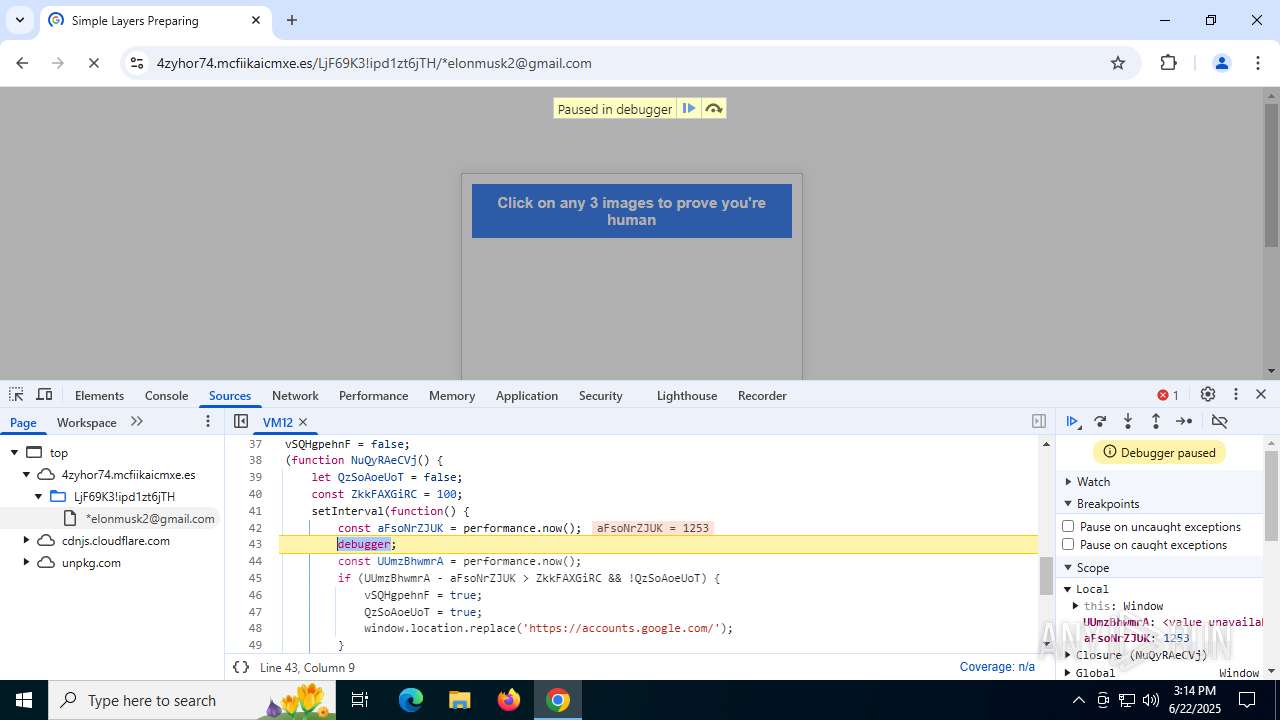Screen dimensions: 1280x720
Task: Step out of current function
Action: (x=1156, y=422)
